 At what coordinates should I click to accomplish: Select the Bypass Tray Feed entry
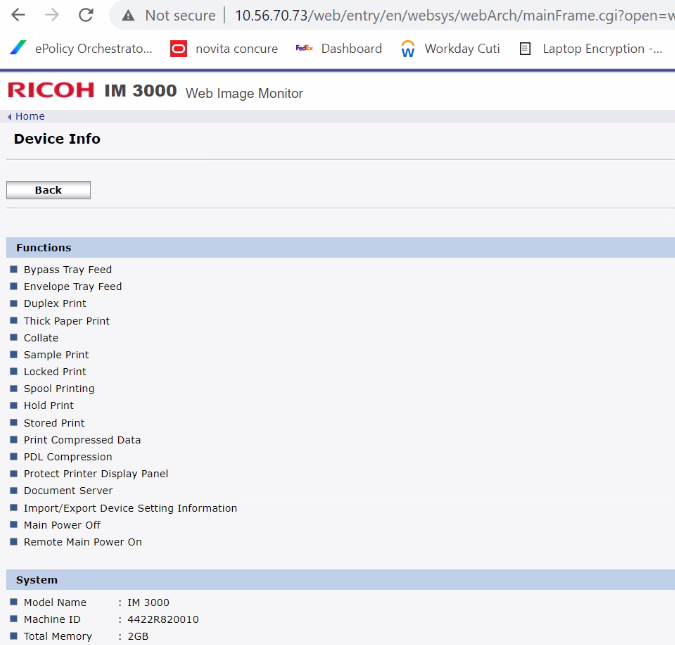[68, 270]
